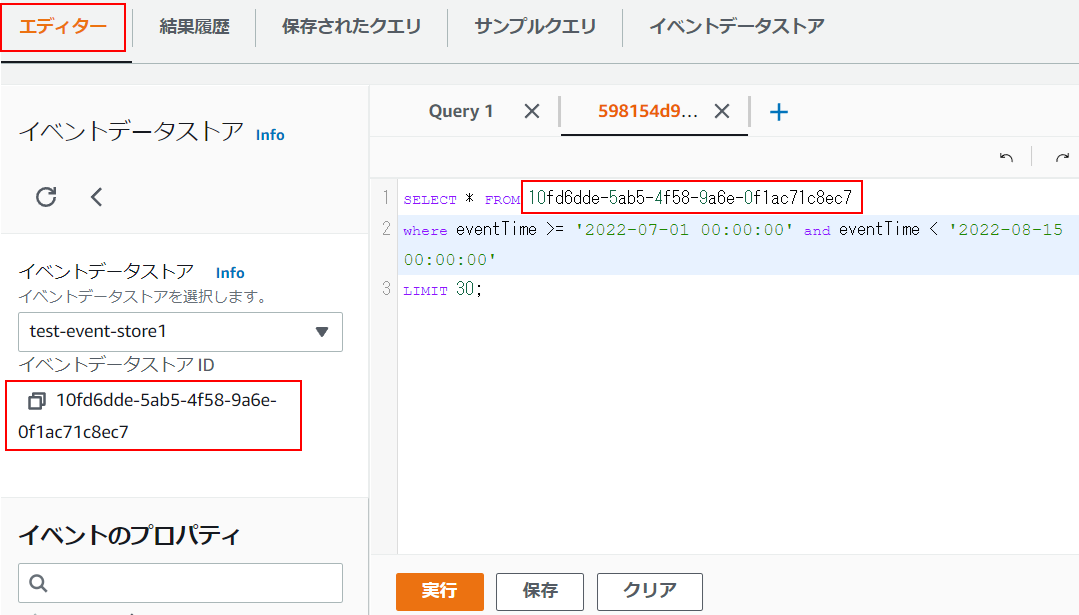Copy the event data store ID
Screen dimensions: 1079x615
coord(37,401)
